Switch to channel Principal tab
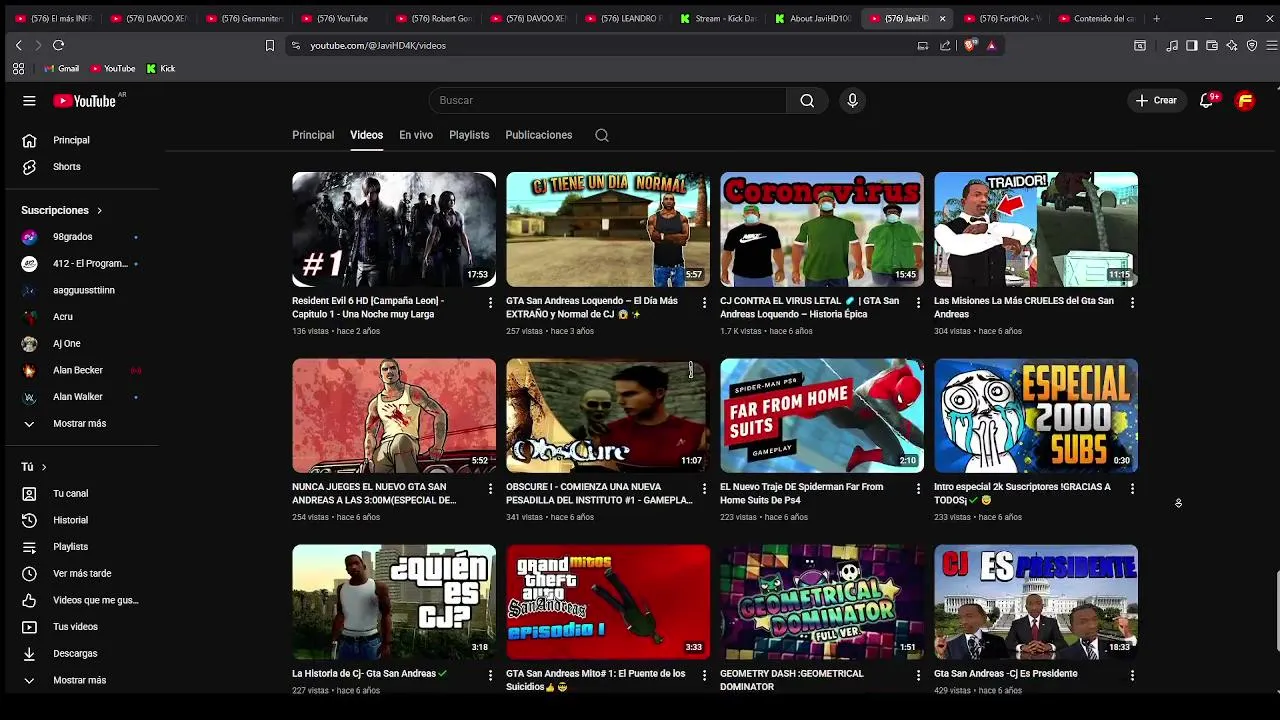 pos(313,135)
